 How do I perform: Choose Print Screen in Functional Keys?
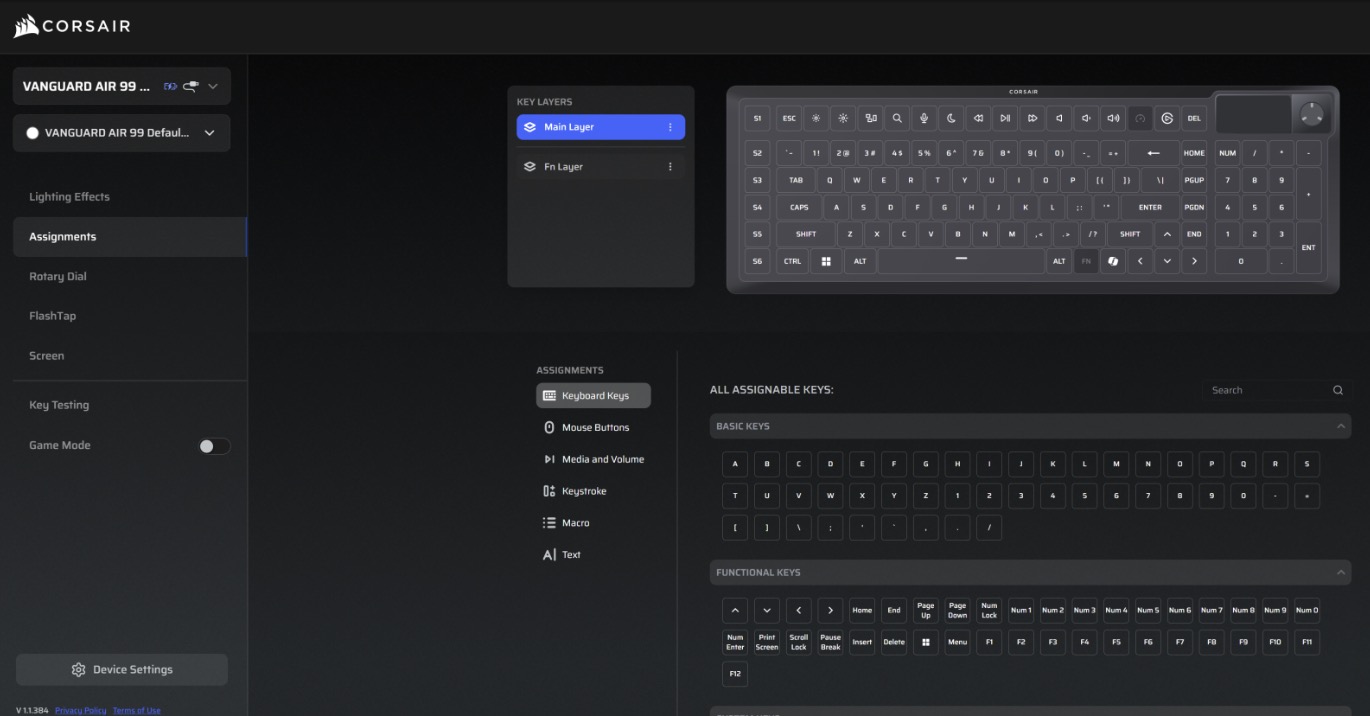click(x=767, y=642)
